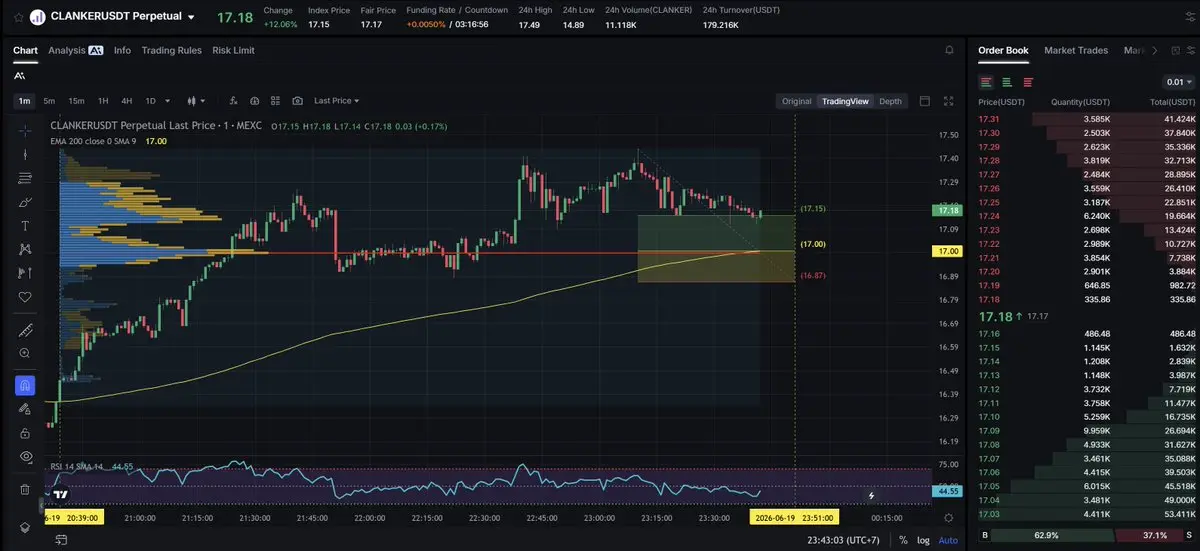Switch chart to TradingView view
This screenshot has height=551, width=1200.
pos(845,101)
